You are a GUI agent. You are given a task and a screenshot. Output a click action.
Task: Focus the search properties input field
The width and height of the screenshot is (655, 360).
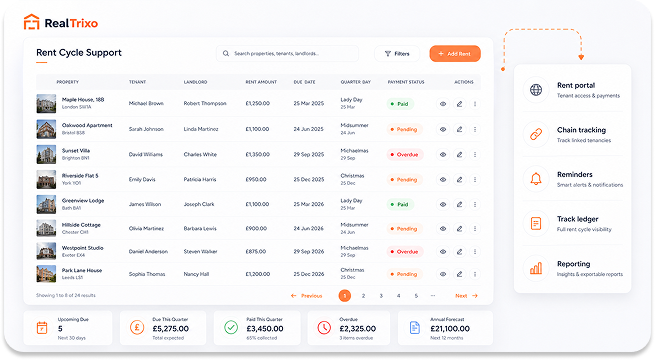[287, 53]
